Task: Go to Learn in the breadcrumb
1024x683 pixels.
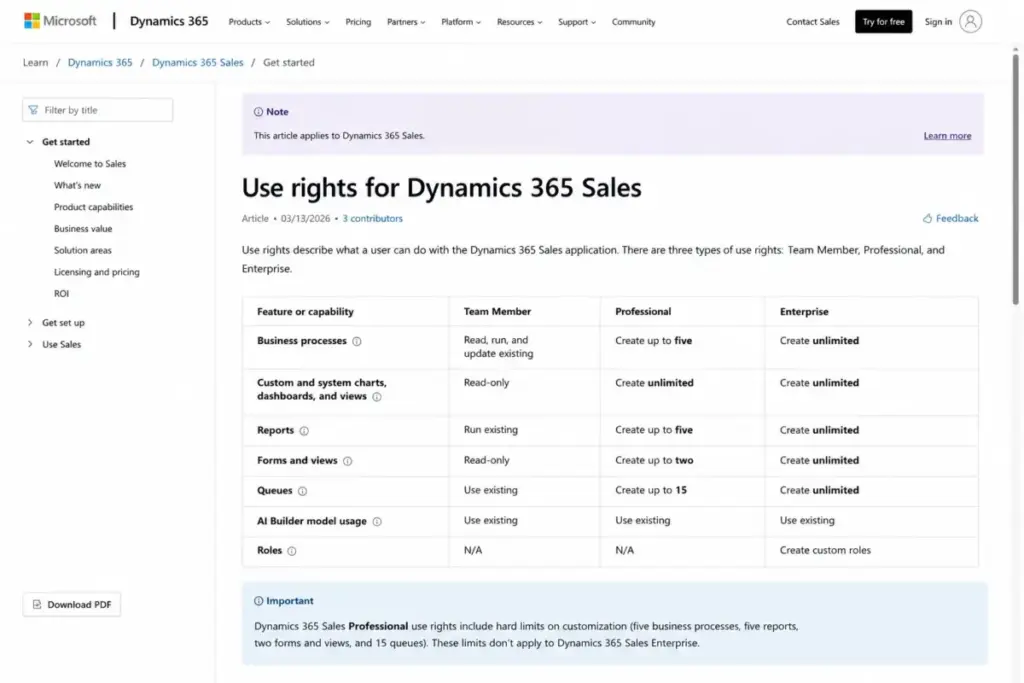Action: point(35,62)
